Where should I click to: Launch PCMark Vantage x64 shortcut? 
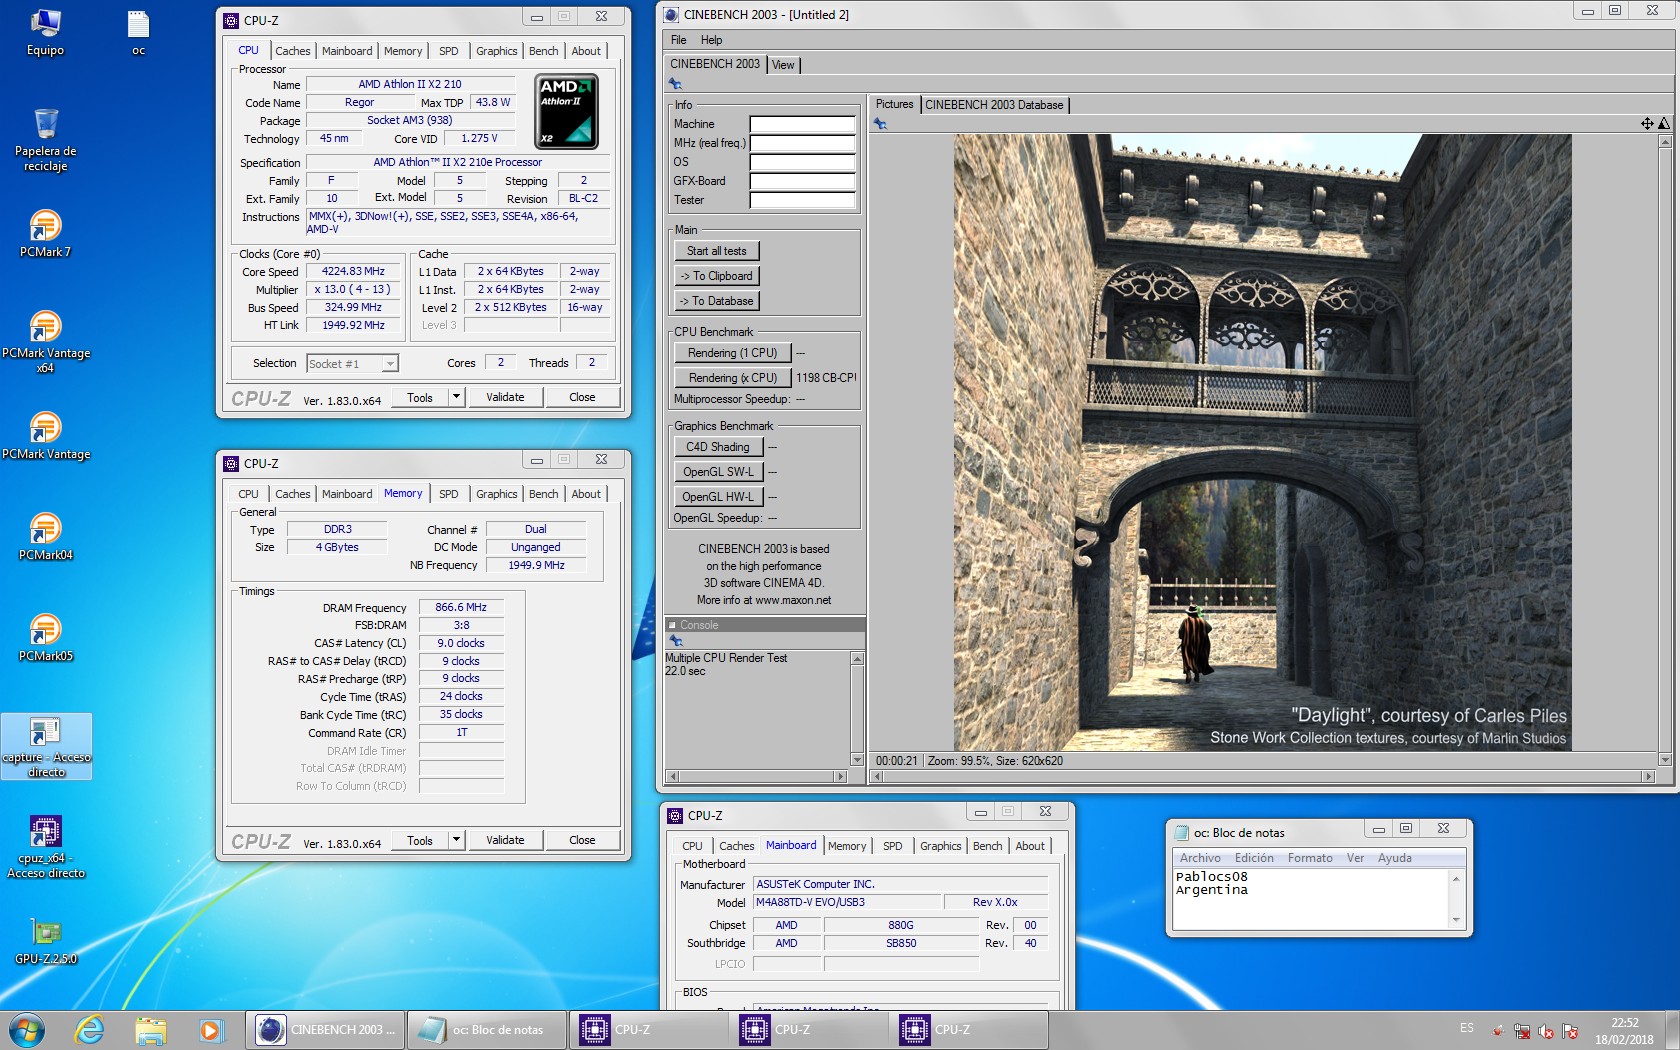pyautogui.click(x=45, y=342)
